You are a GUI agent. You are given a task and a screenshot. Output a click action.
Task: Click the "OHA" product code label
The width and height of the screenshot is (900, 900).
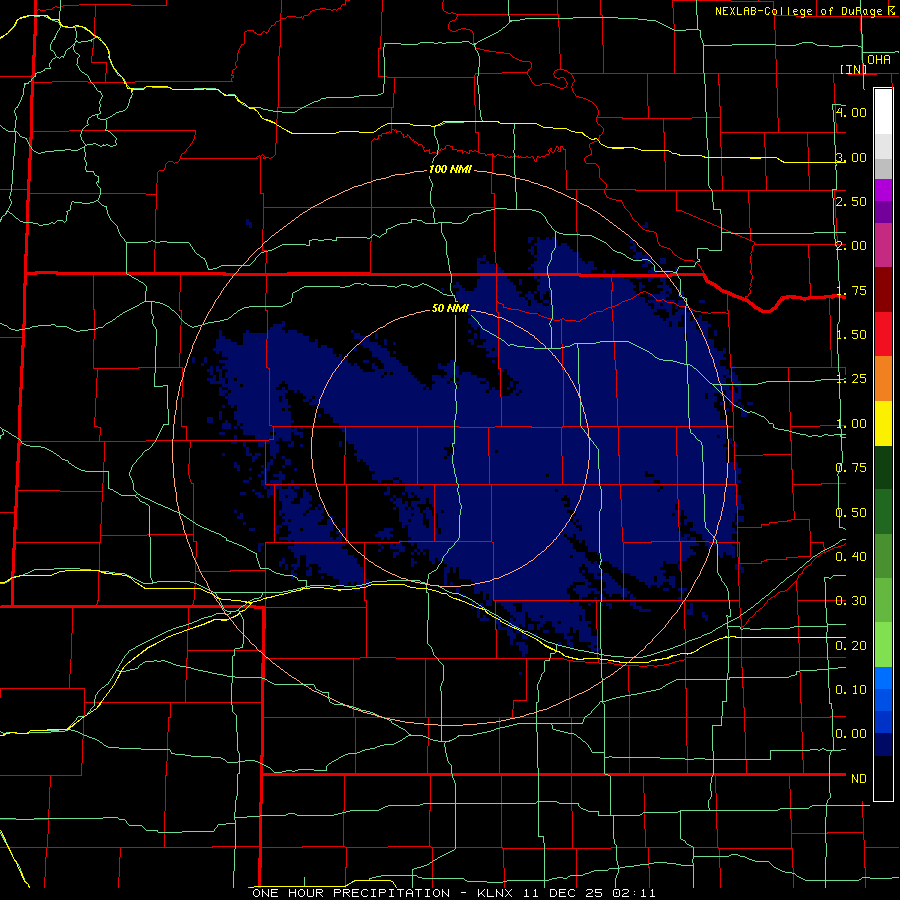pyautogui.click(x=879, y=60)
